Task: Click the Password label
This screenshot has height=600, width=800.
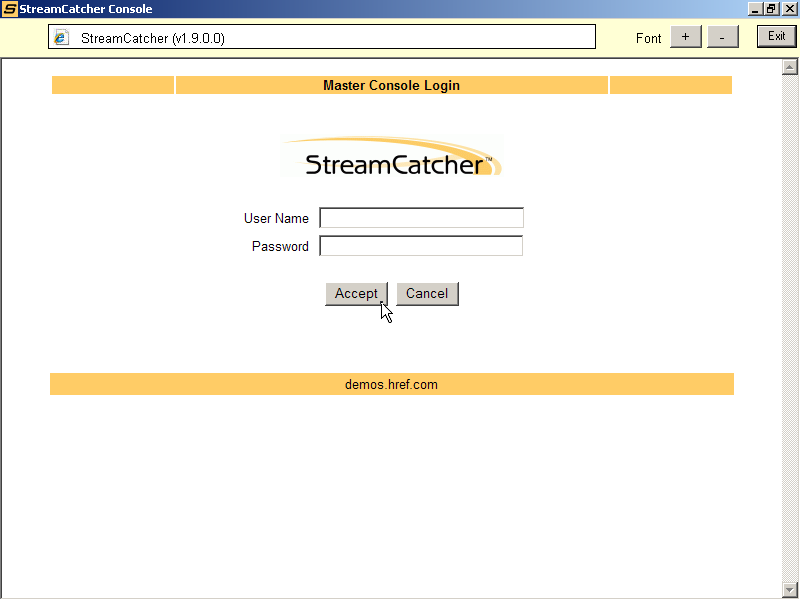Action: click(280, 246)
